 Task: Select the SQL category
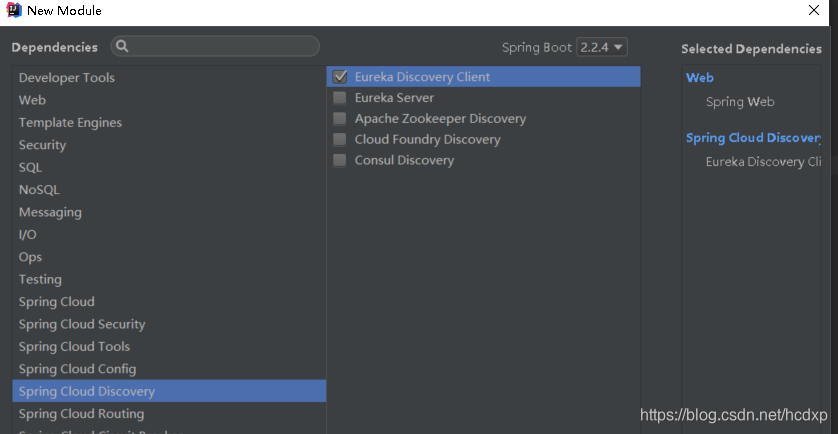click(169, 167)
